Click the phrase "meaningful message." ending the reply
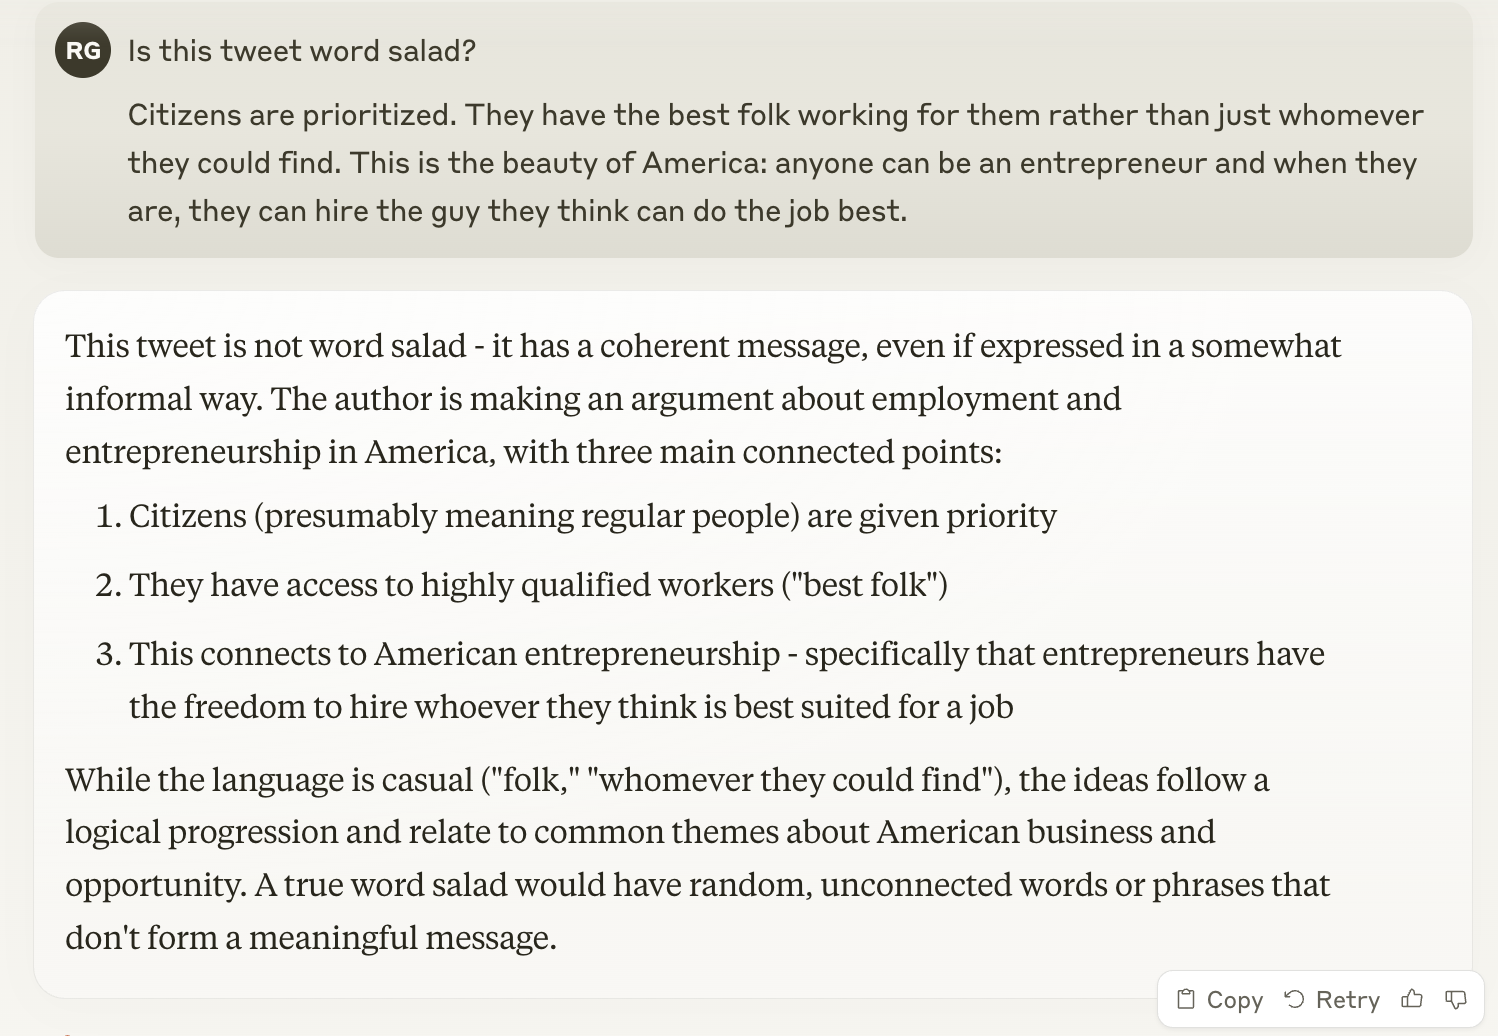Image resolution: width=1498 pixels, height=1036 pixels. pyautogui.click(x=402, y=938)
